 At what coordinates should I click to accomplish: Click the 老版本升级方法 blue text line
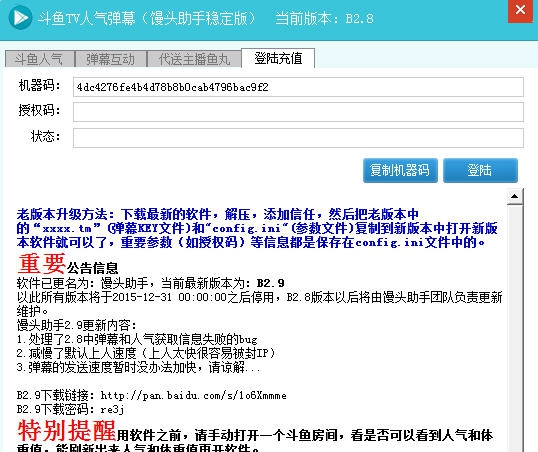click(x=218, y=215)
